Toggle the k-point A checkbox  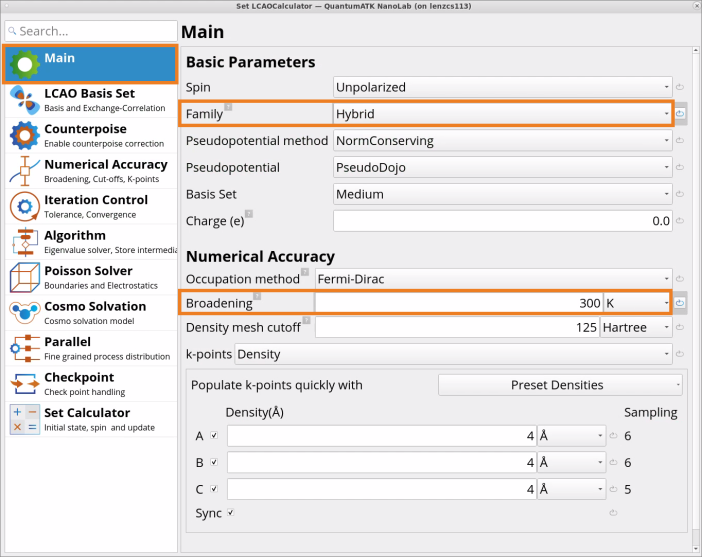click(214, 436)
